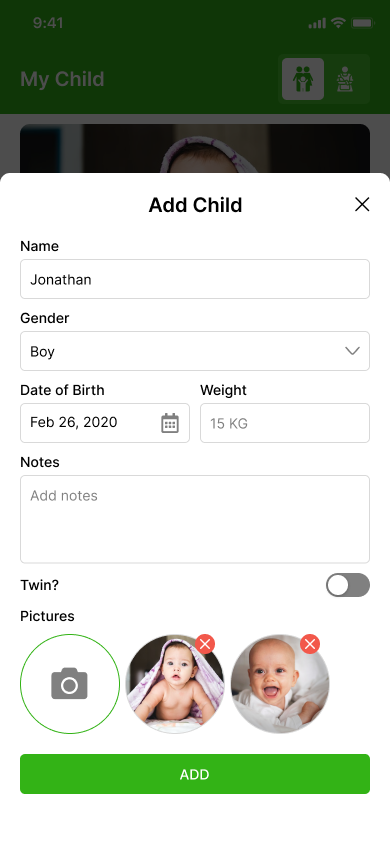Screen dimensions: 390x844
Task: Click into the Add notes text area
Action: [x=195, y=519]
